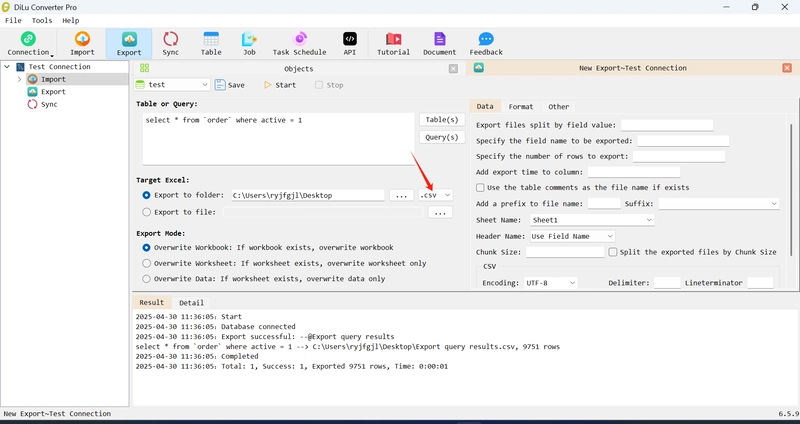Click the Add export time to column input

click(634, 172)
